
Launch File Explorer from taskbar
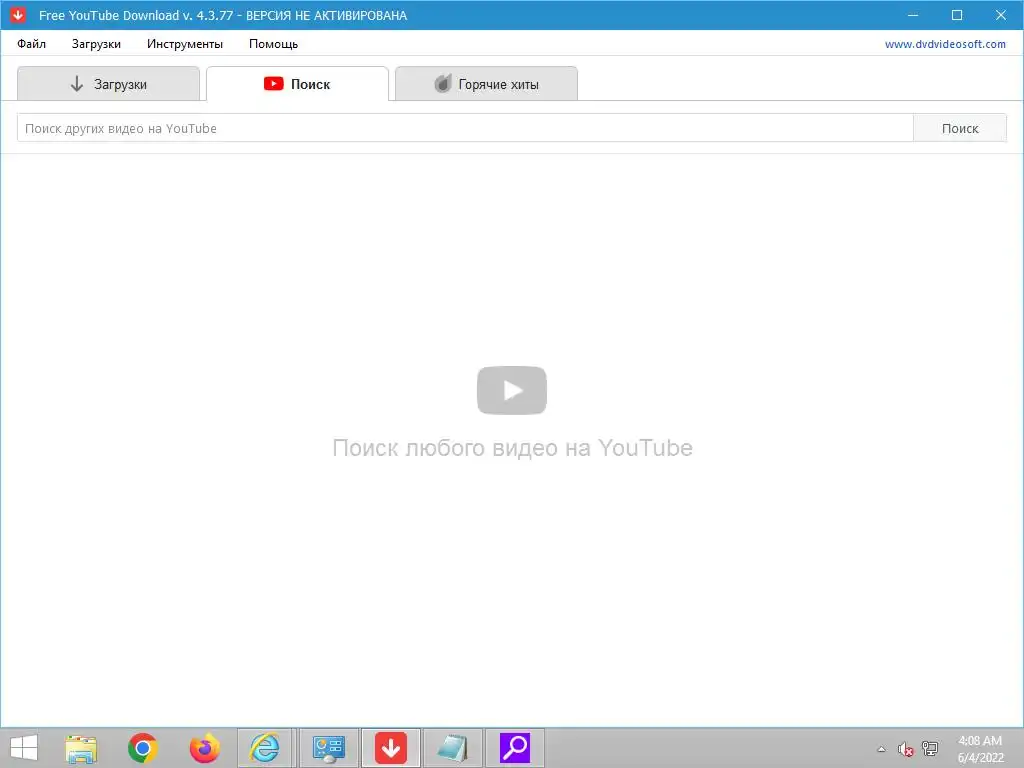81,748
